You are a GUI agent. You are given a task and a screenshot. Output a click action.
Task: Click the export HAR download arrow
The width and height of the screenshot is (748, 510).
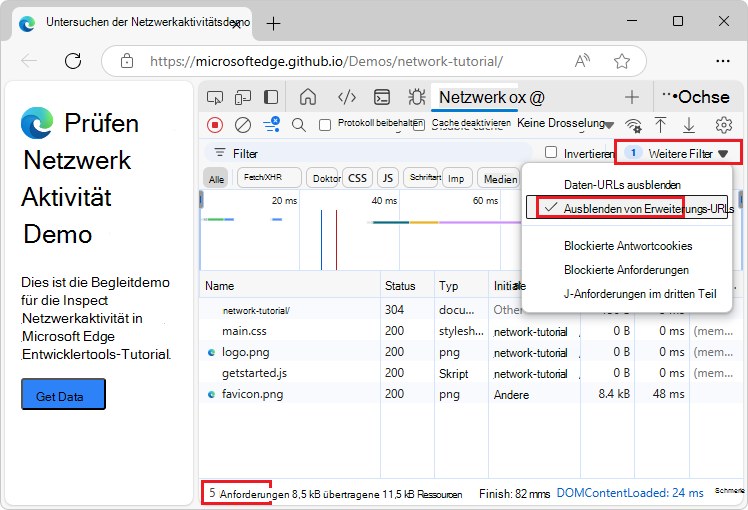pos(689,125)
